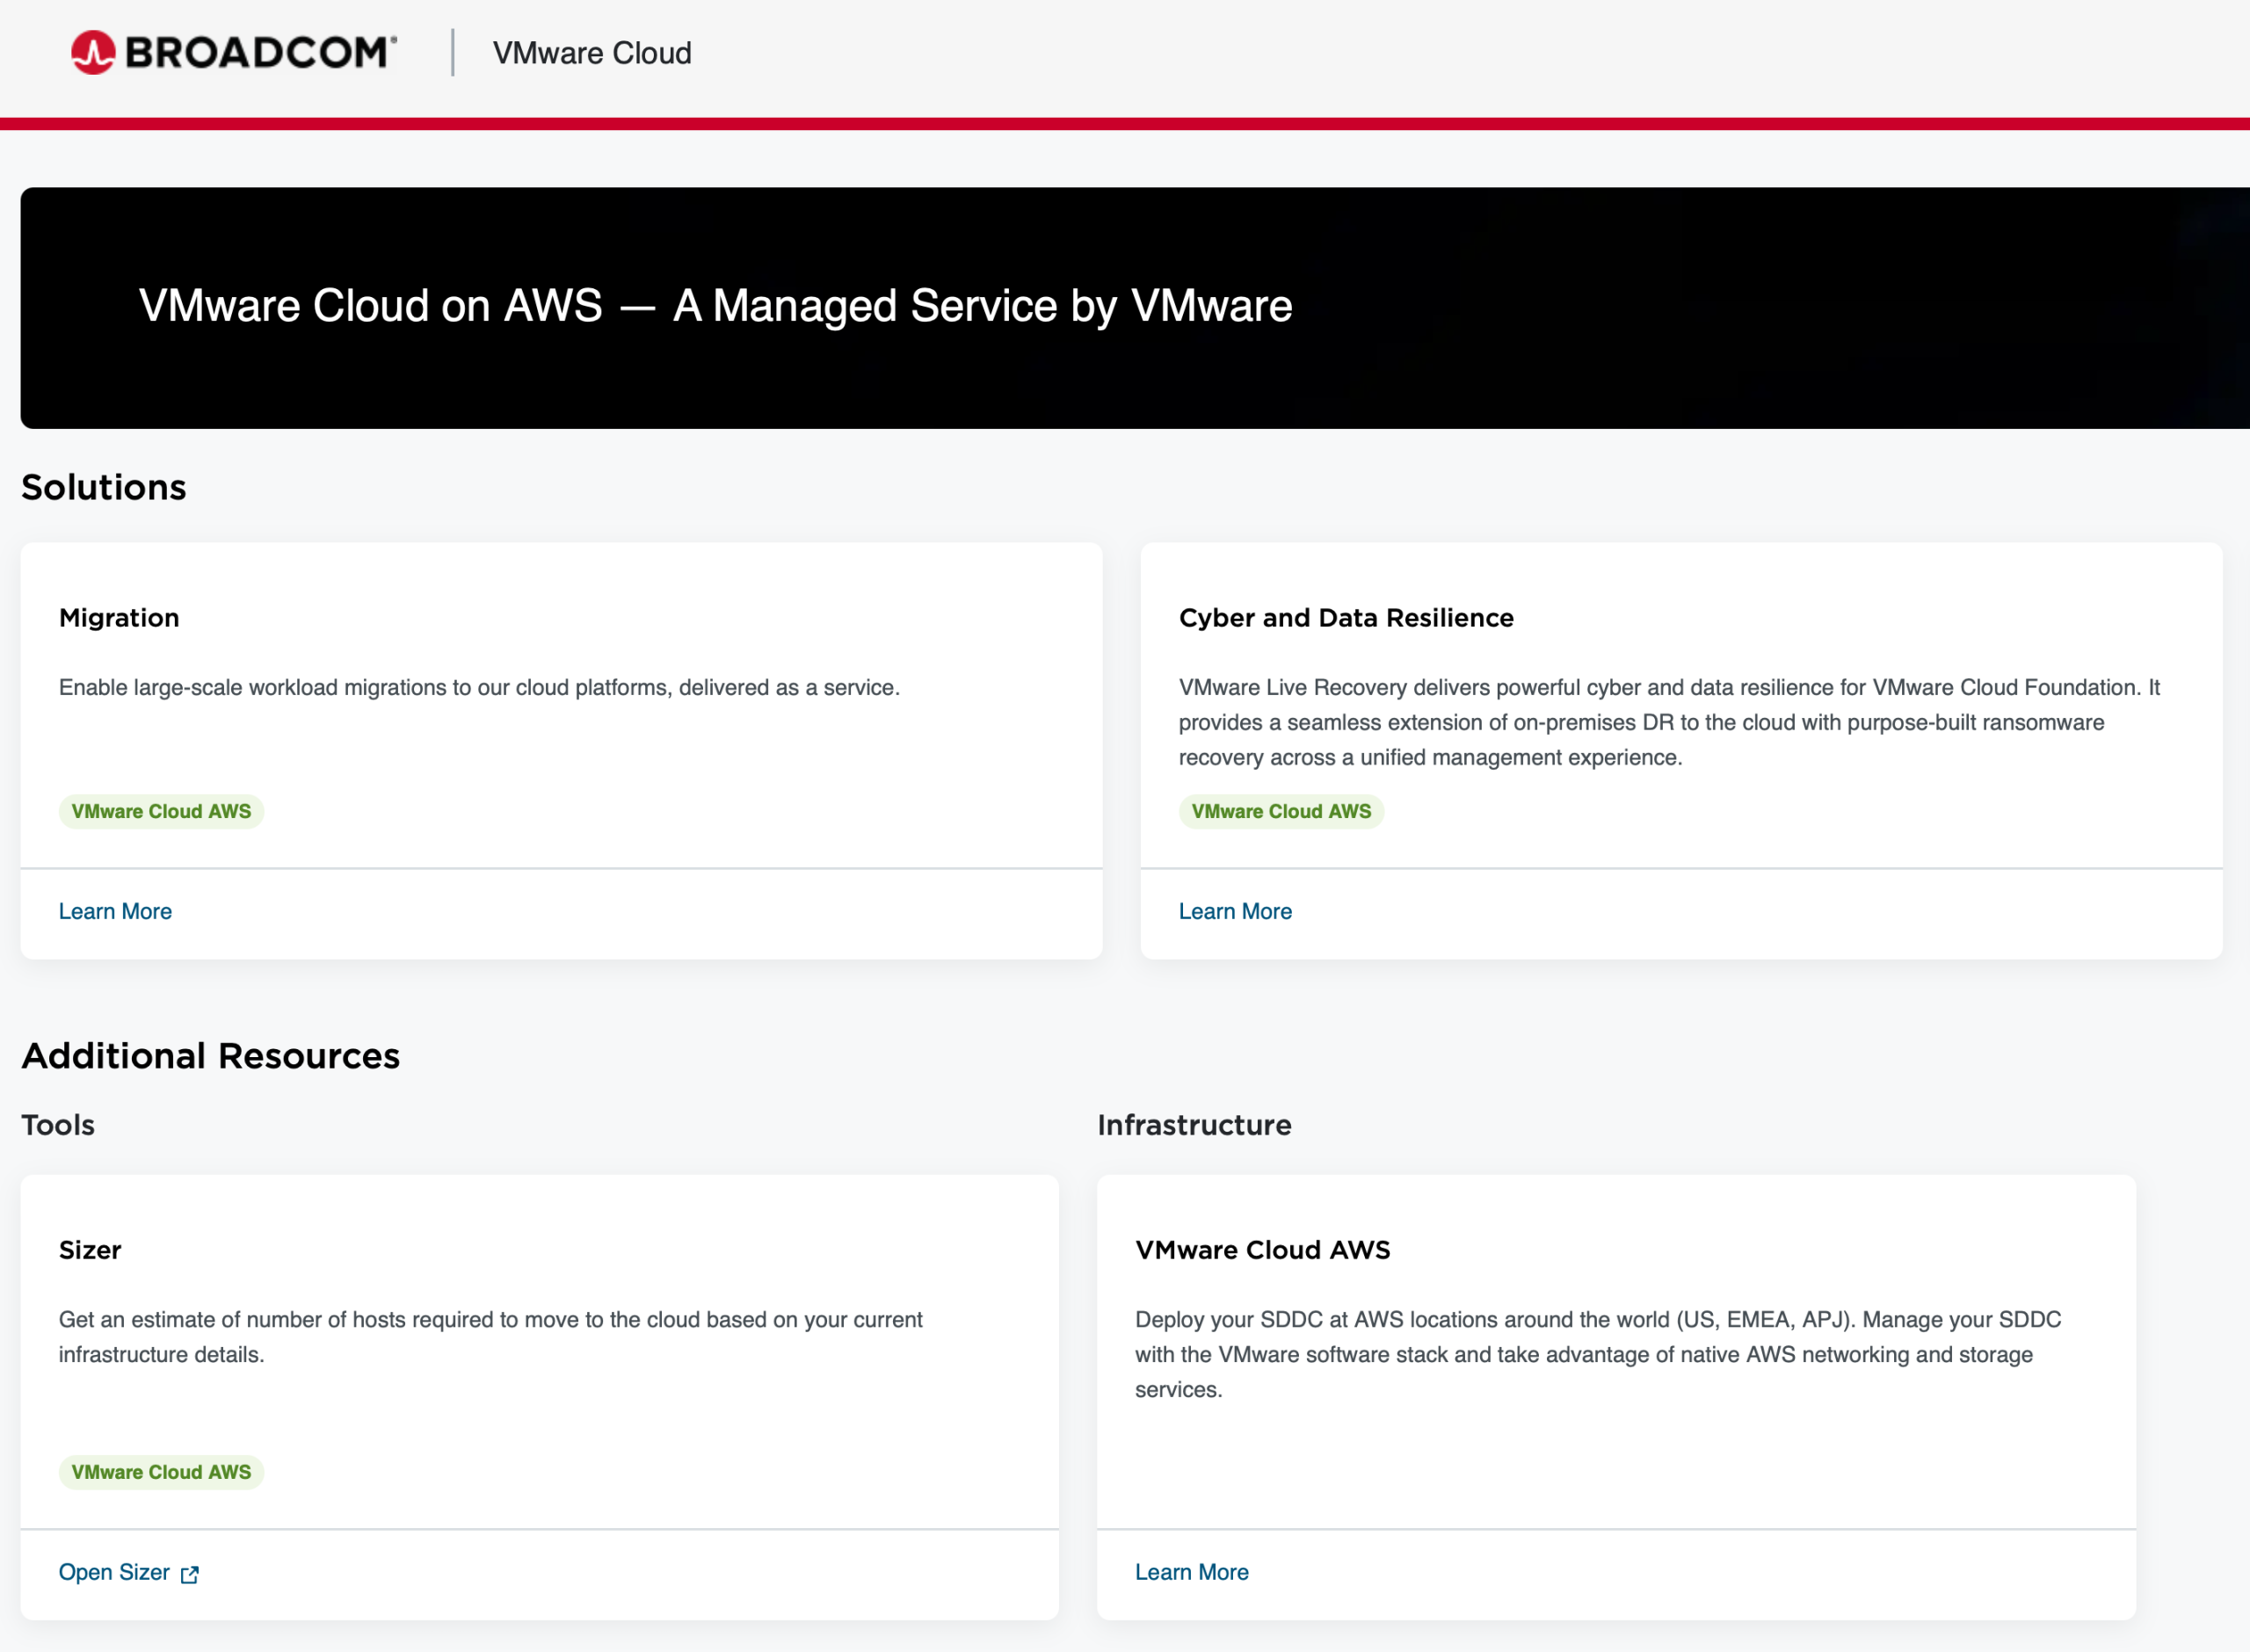The width and height of the screenshot is (2250, 1652).
Task: Click the Solutions section heading
Action: [104, 487]
